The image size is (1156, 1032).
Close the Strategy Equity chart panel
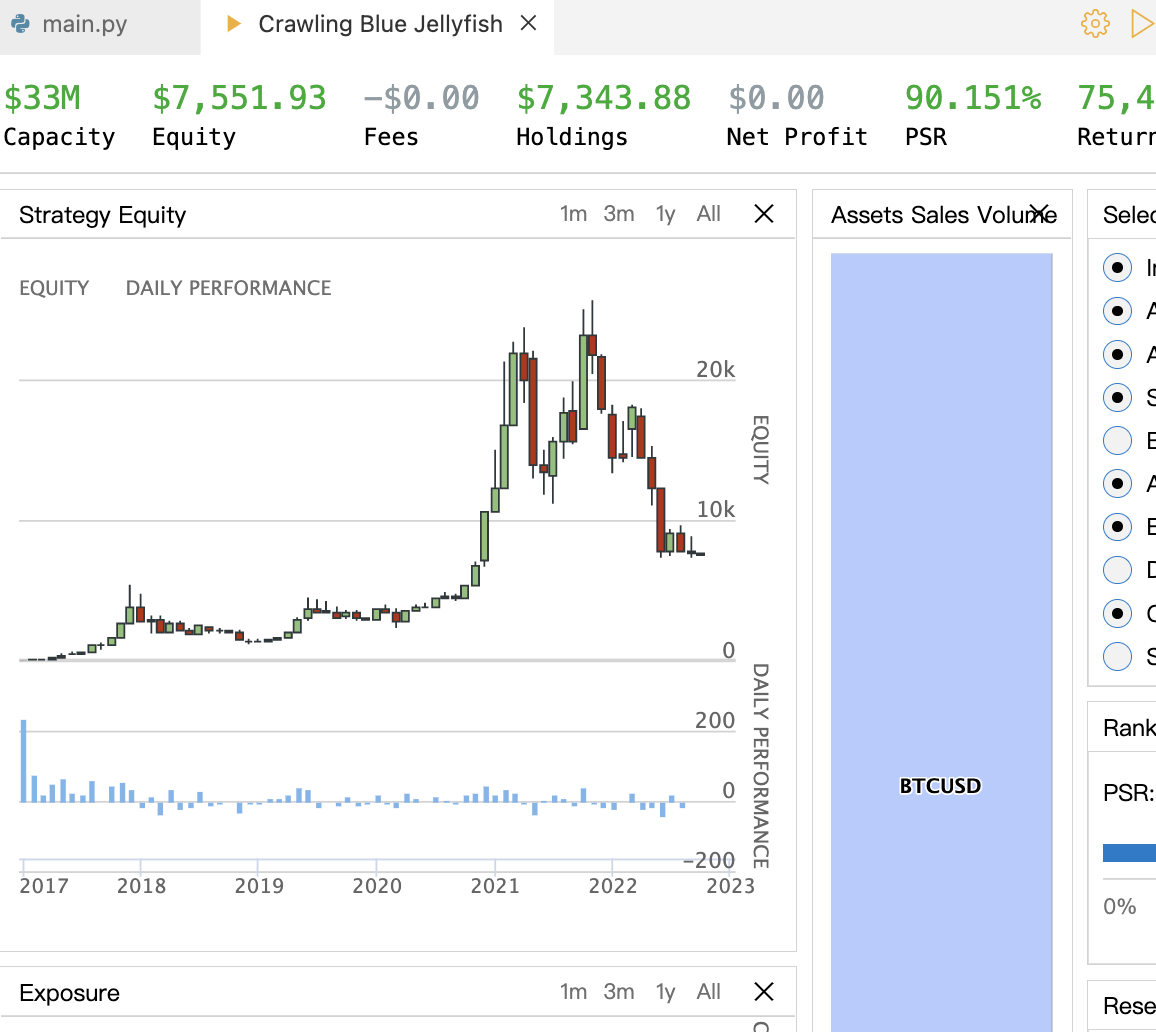[x=764, y=214]
